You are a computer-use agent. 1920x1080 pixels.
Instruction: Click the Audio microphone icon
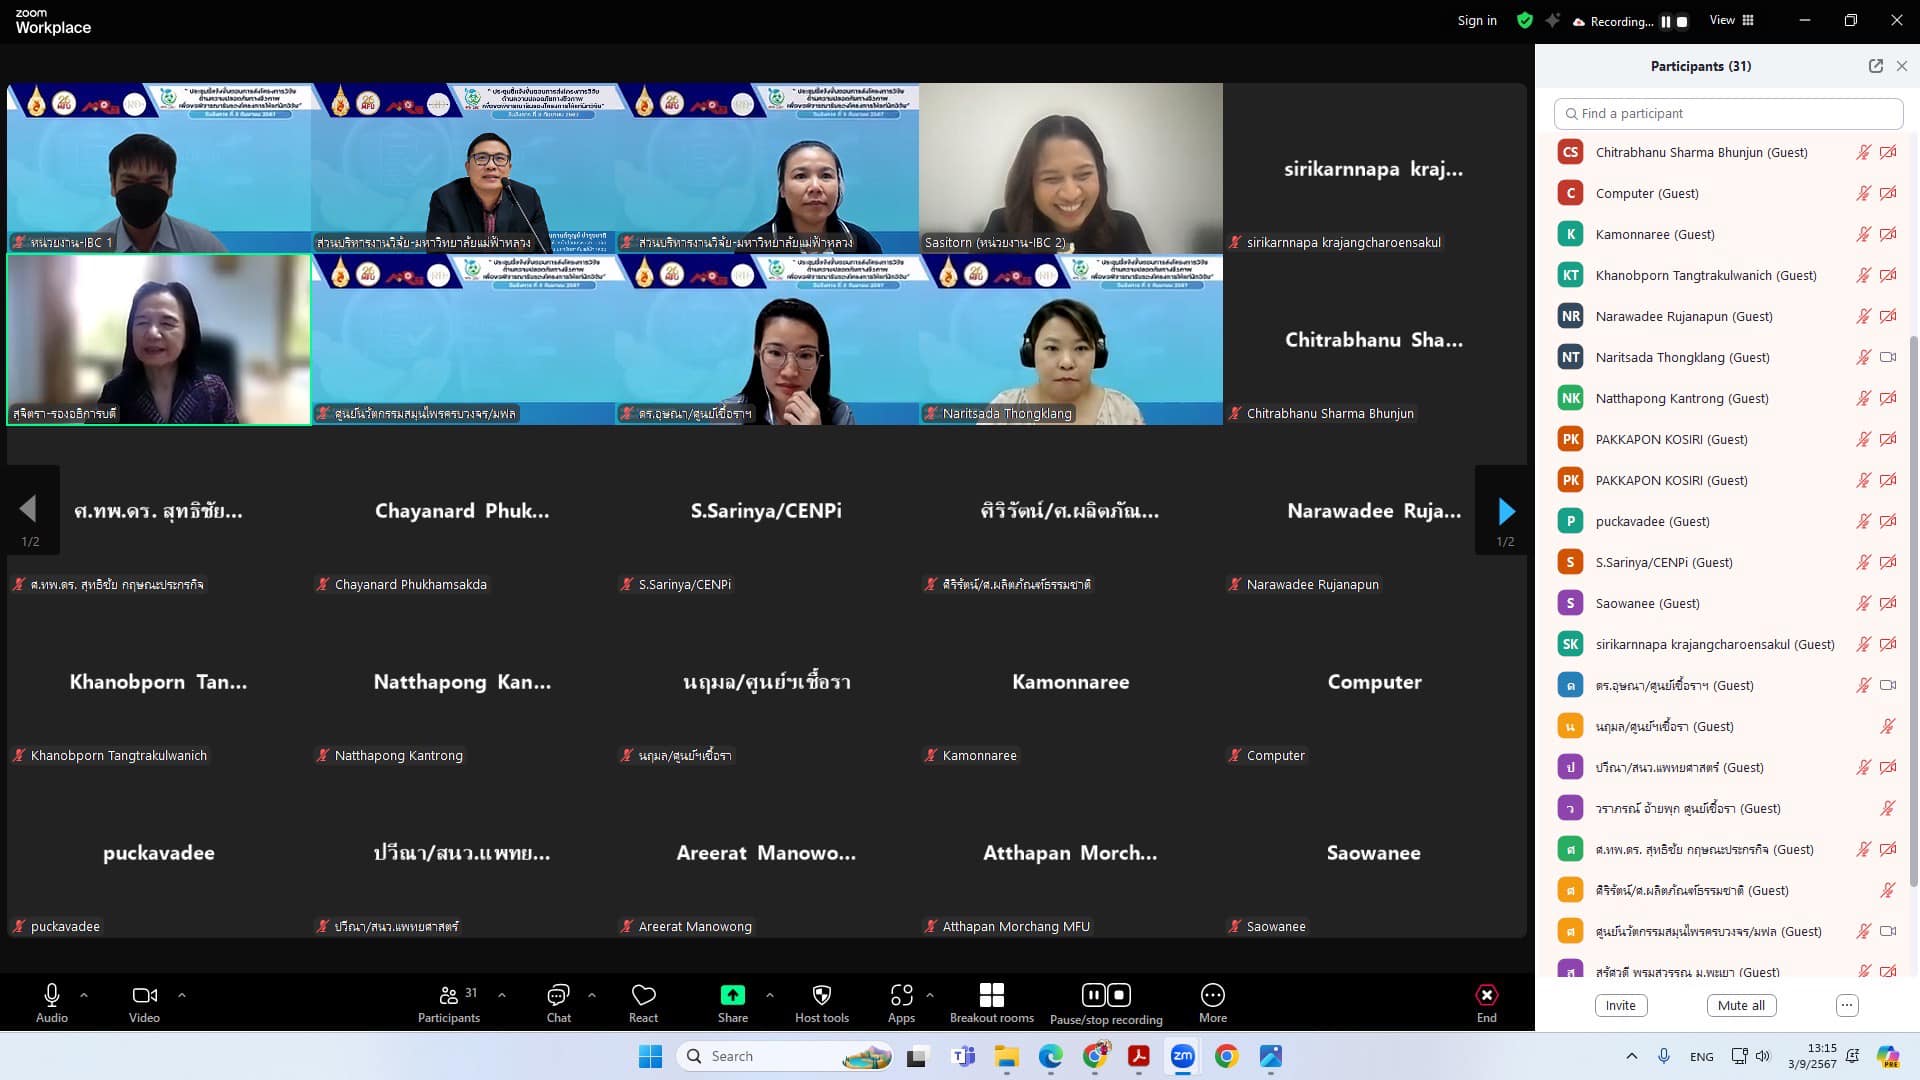51,995
